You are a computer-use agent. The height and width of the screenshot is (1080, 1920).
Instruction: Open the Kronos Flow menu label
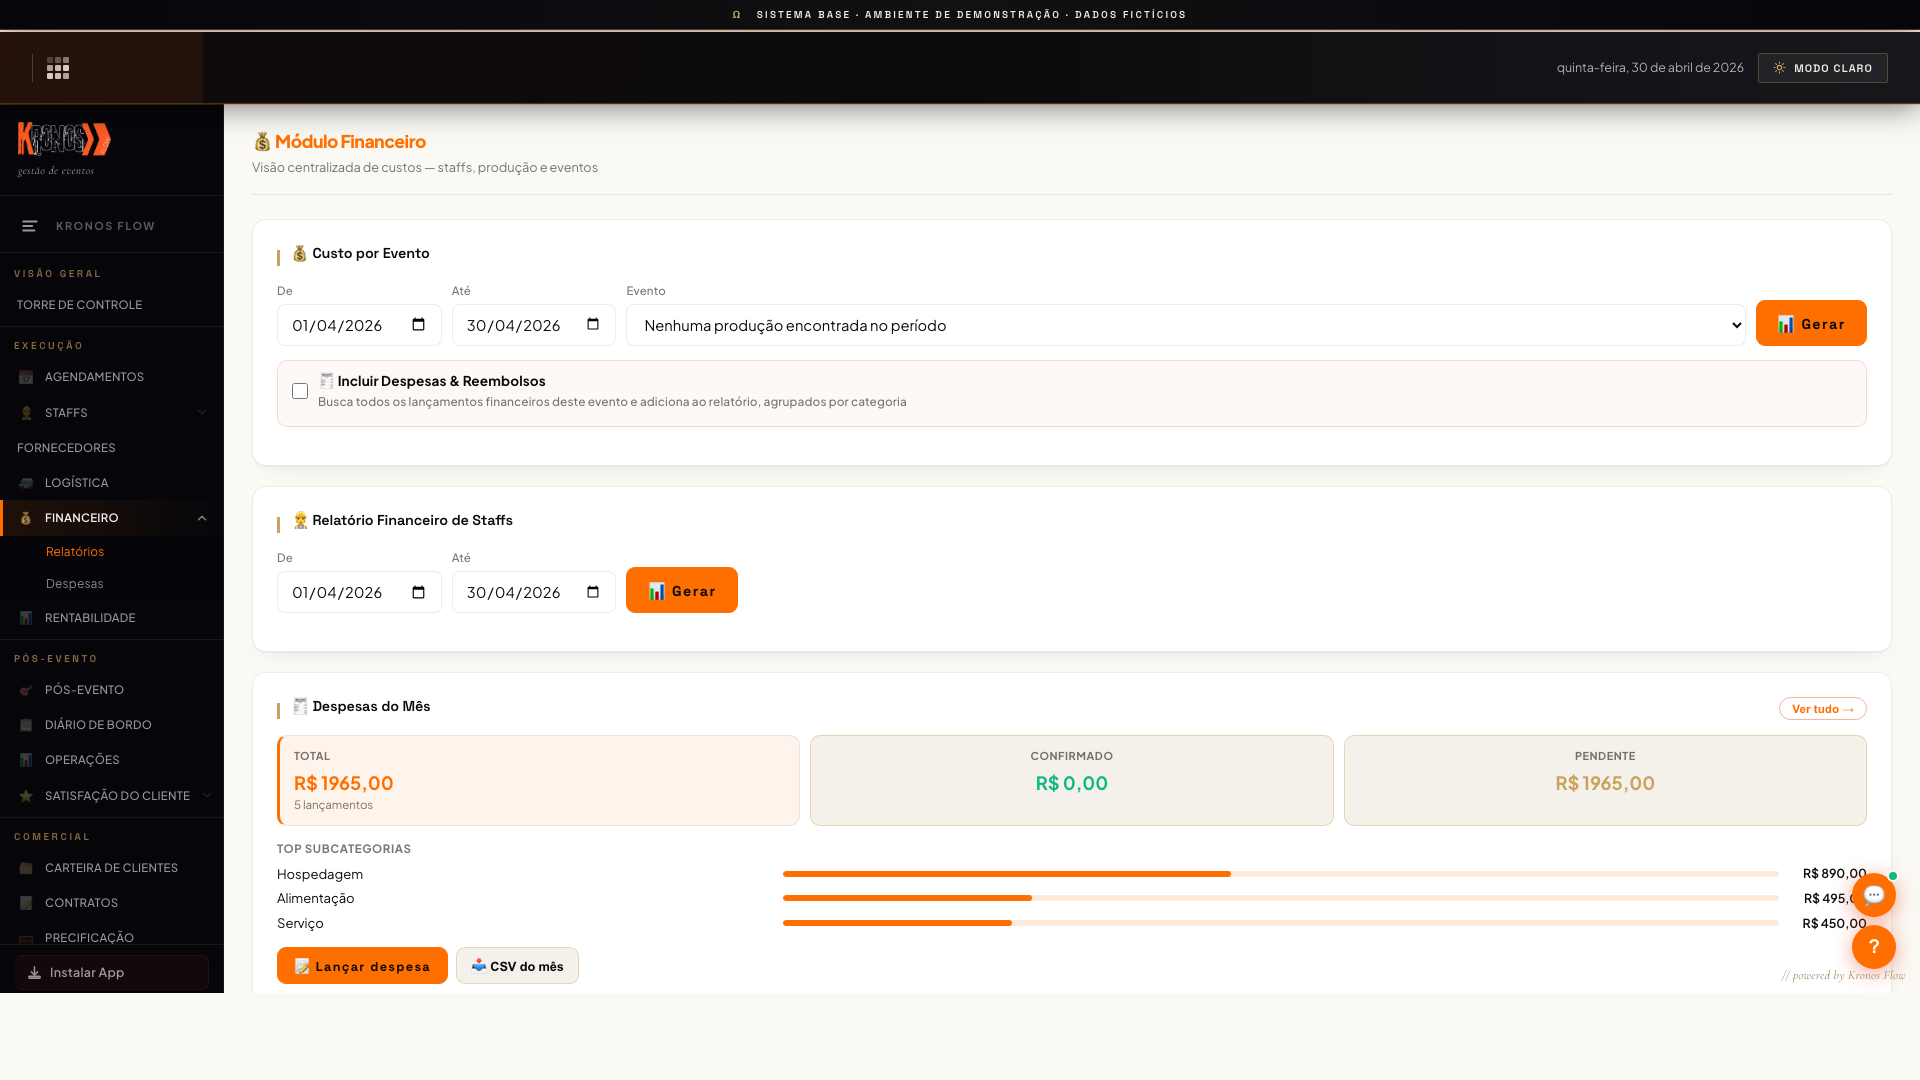[106, 226]
